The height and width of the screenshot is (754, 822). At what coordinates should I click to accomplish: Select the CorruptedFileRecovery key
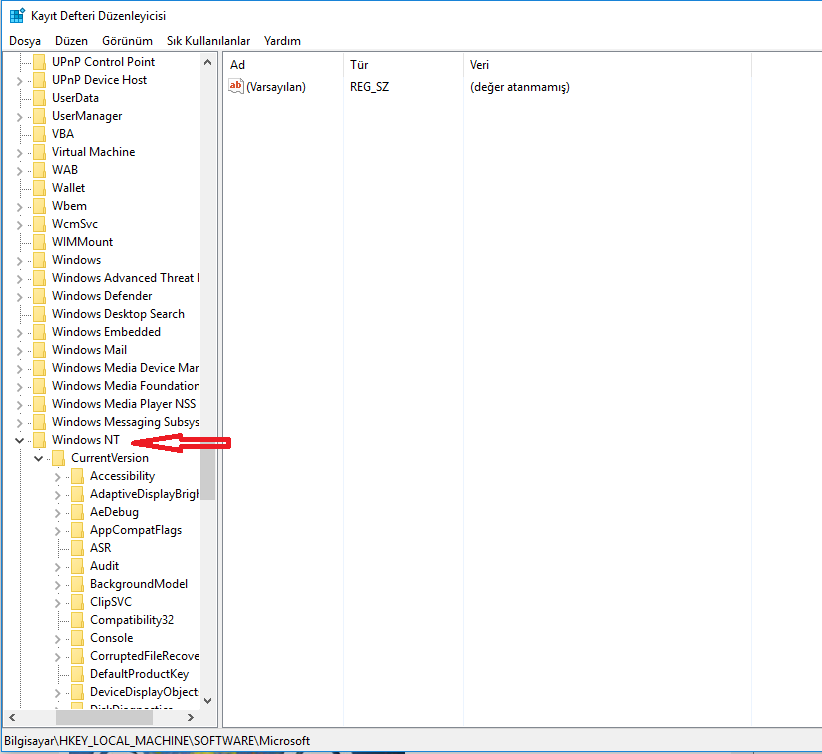(x=144, y=656)
